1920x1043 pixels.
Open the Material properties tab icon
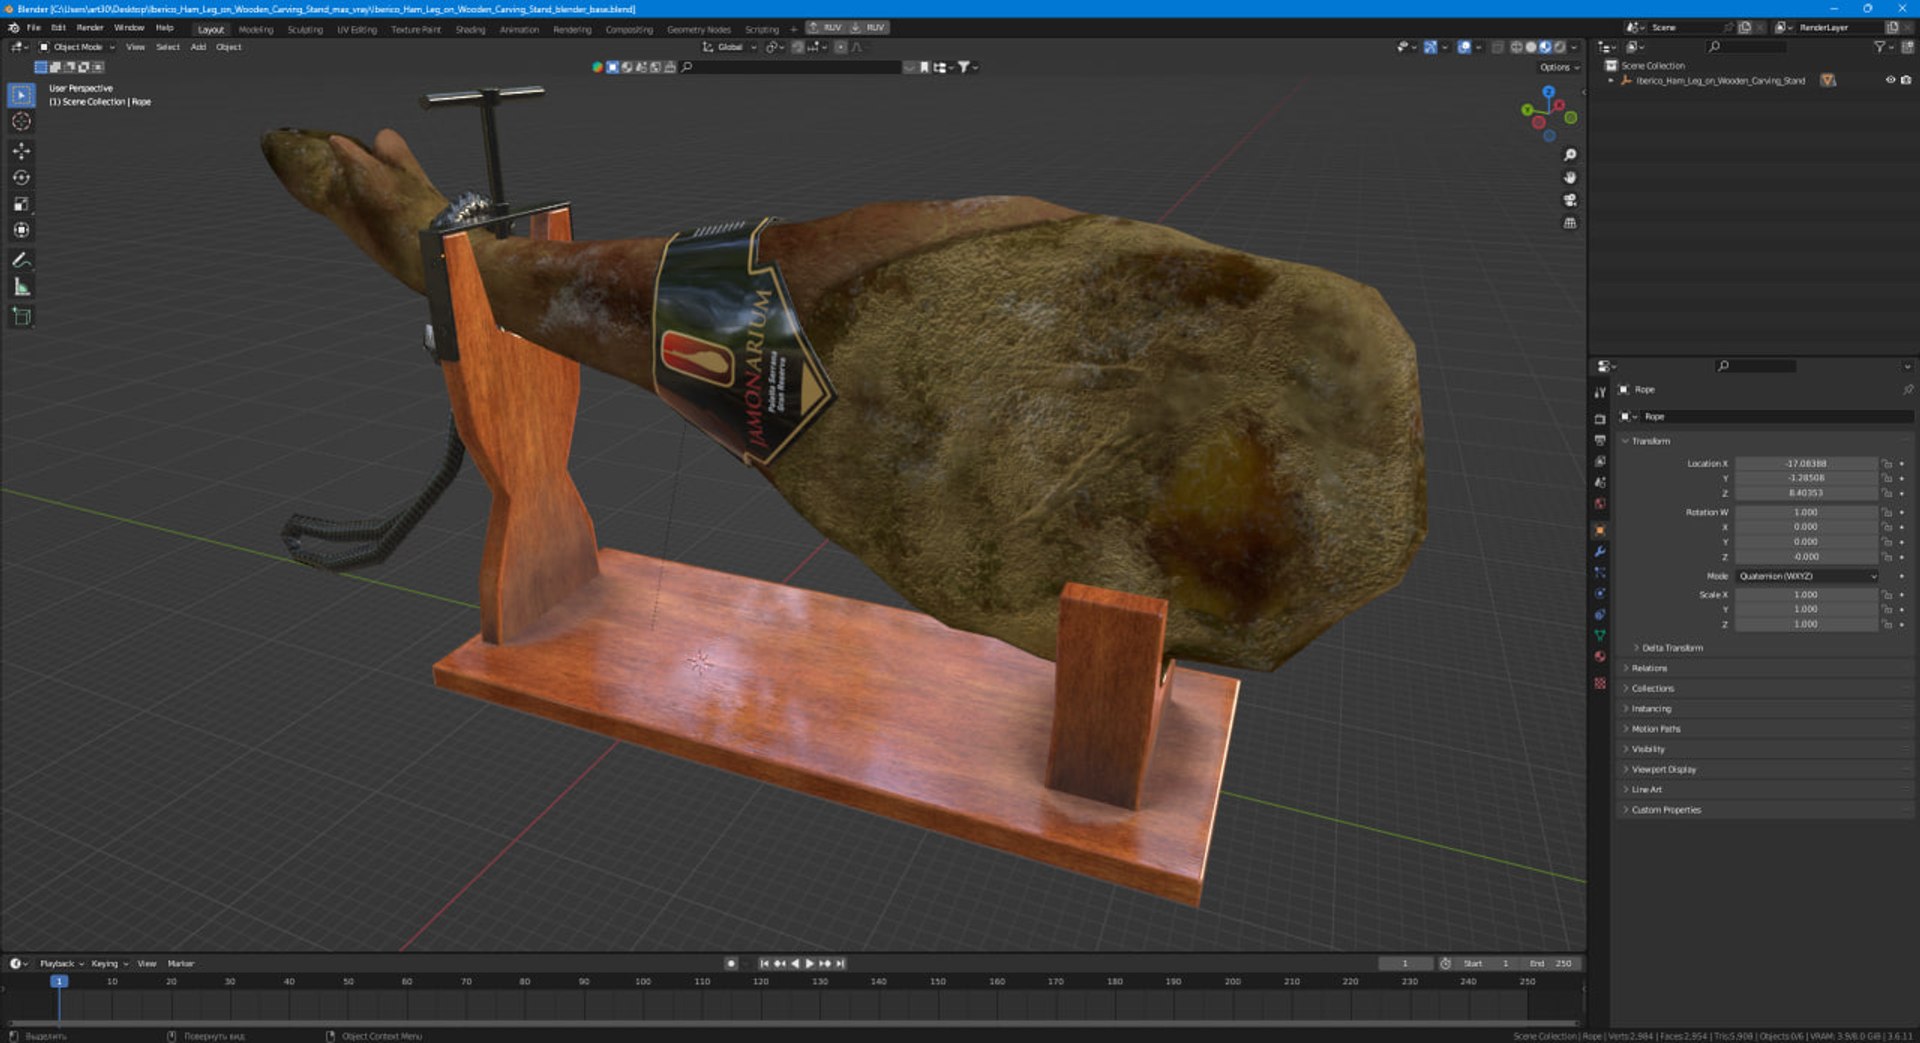(x=1600, y=656)
